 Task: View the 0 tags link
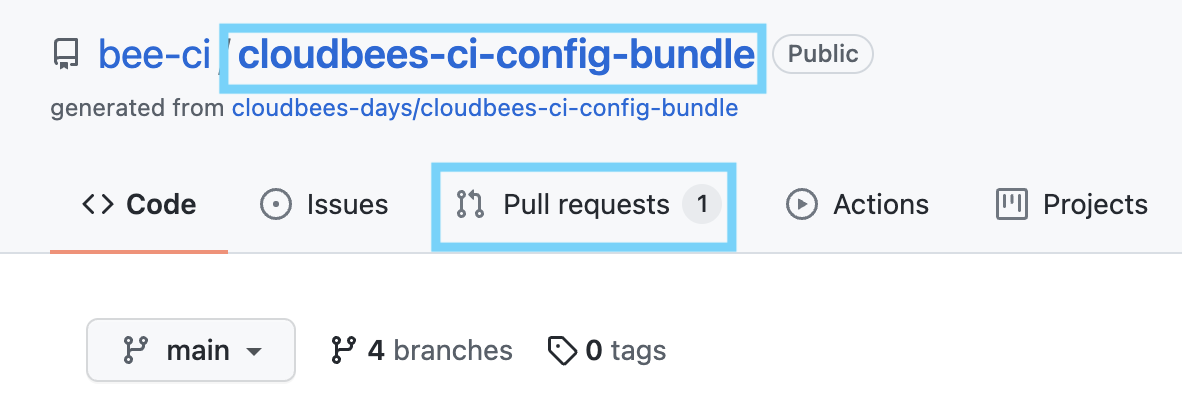(x=625, y=350)
